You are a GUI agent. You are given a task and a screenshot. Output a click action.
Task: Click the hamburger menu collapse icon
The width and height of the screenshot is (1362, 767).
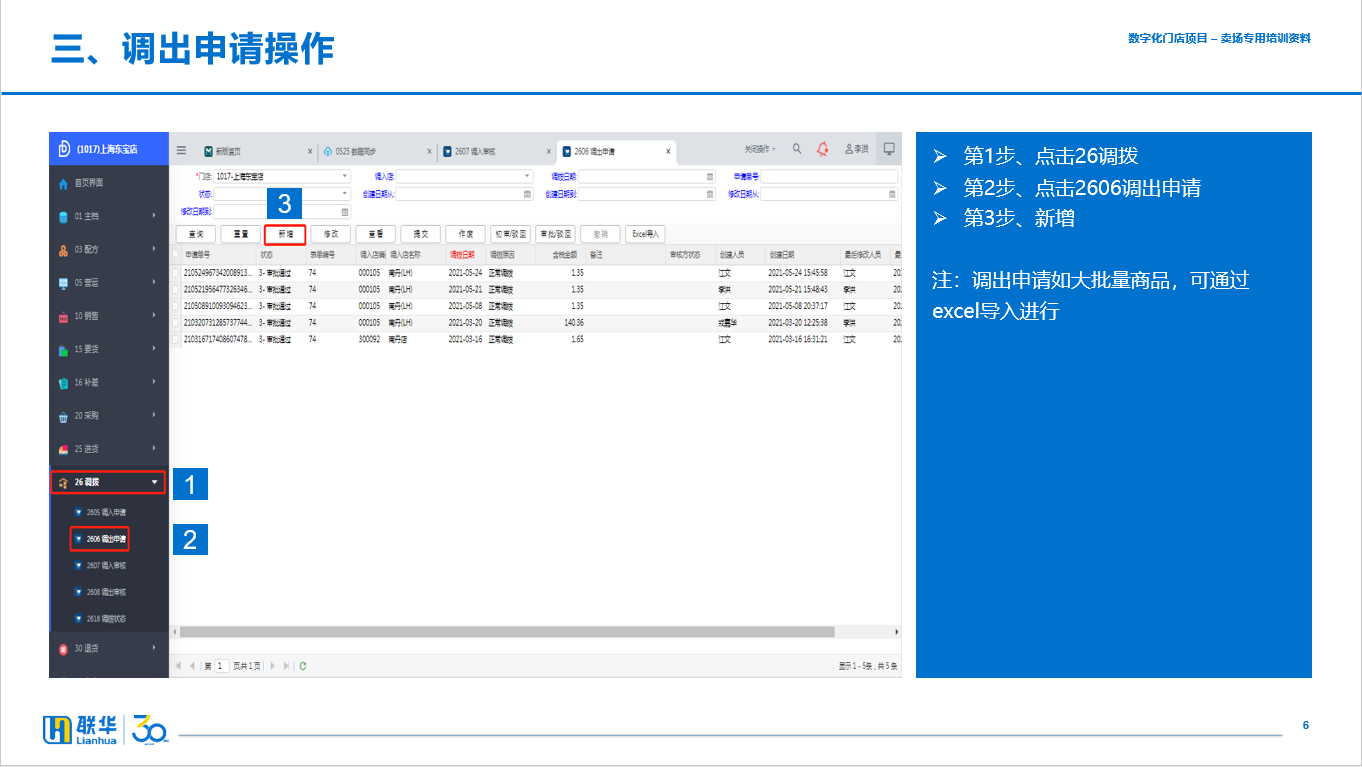(181, 150)
